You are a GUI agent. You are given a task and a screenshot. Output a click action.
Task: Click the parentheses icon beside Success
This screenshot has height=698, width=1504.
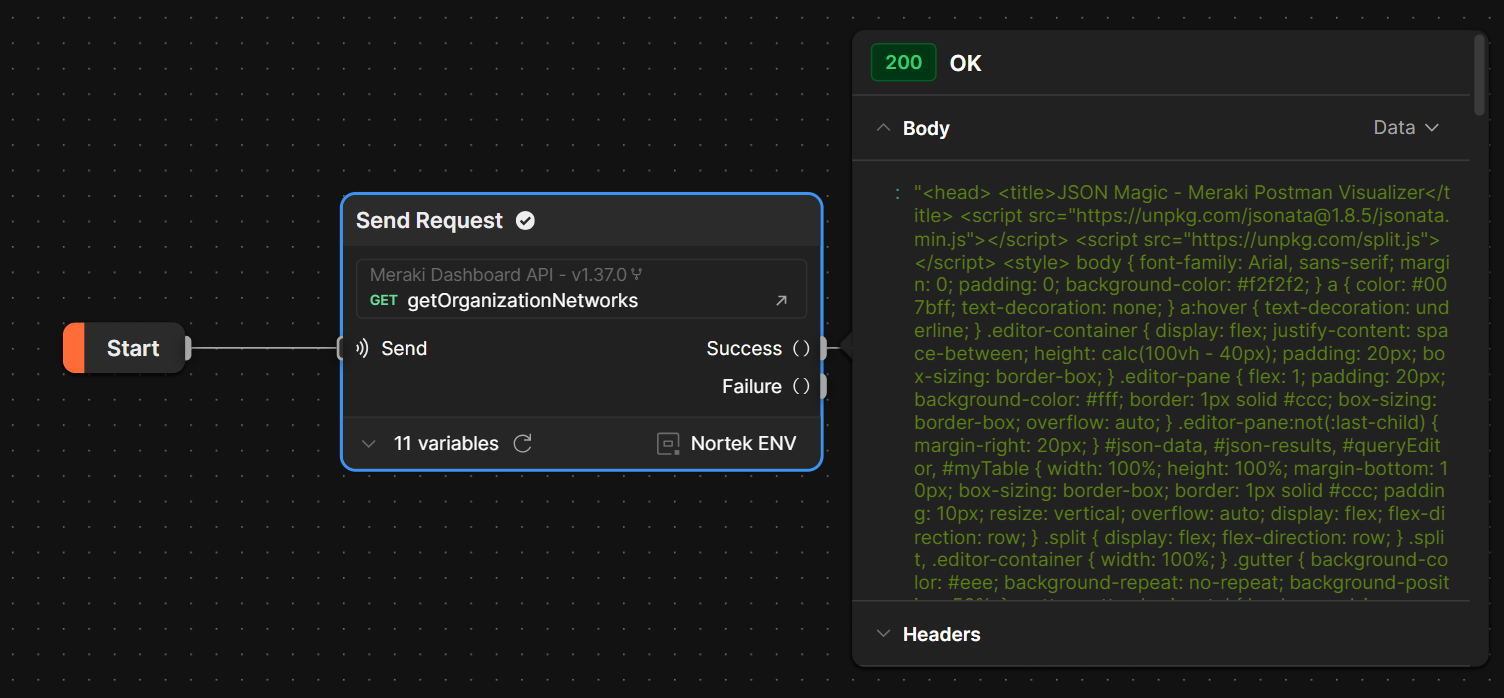point(801,348)
